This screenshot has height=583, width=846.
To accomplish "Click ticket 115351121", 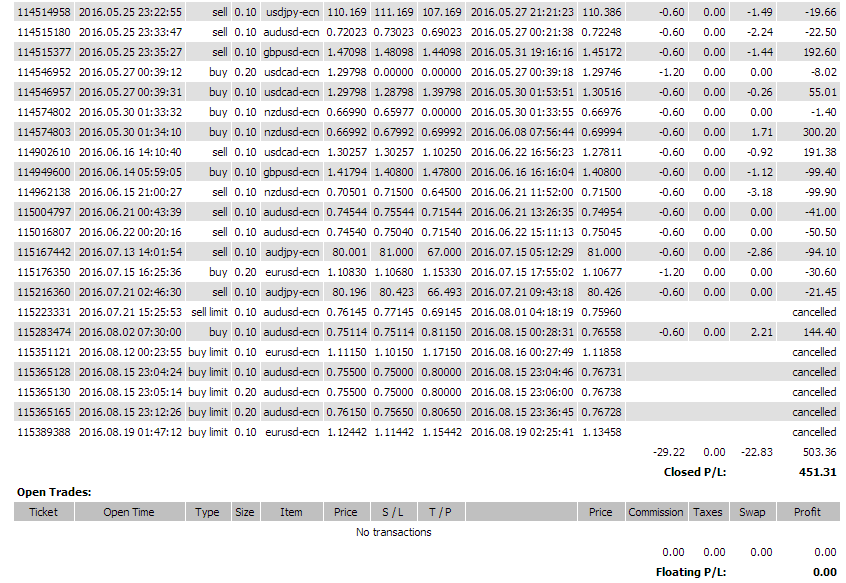I will click(44, 352).
